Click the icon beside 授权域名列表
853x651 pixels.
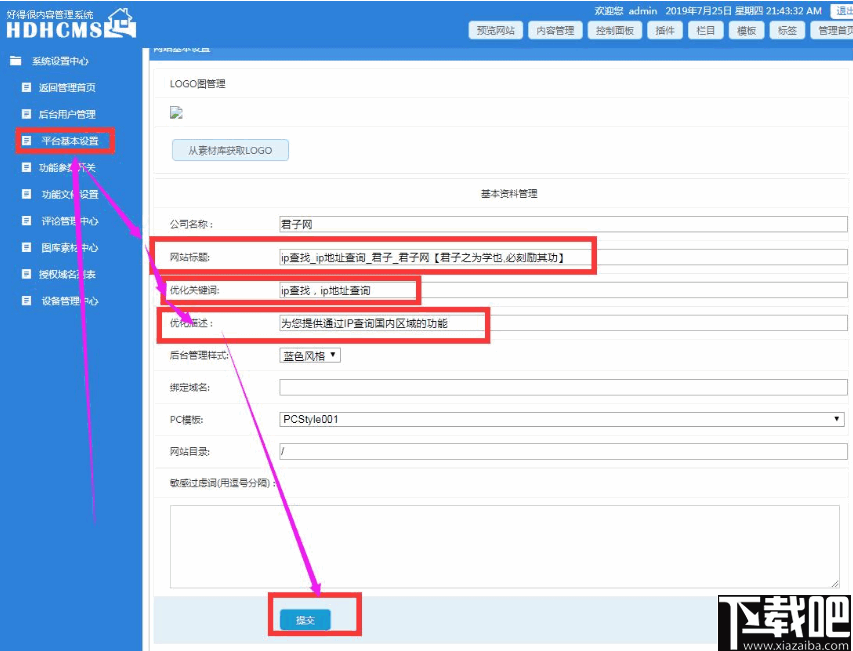pos(26,274)
